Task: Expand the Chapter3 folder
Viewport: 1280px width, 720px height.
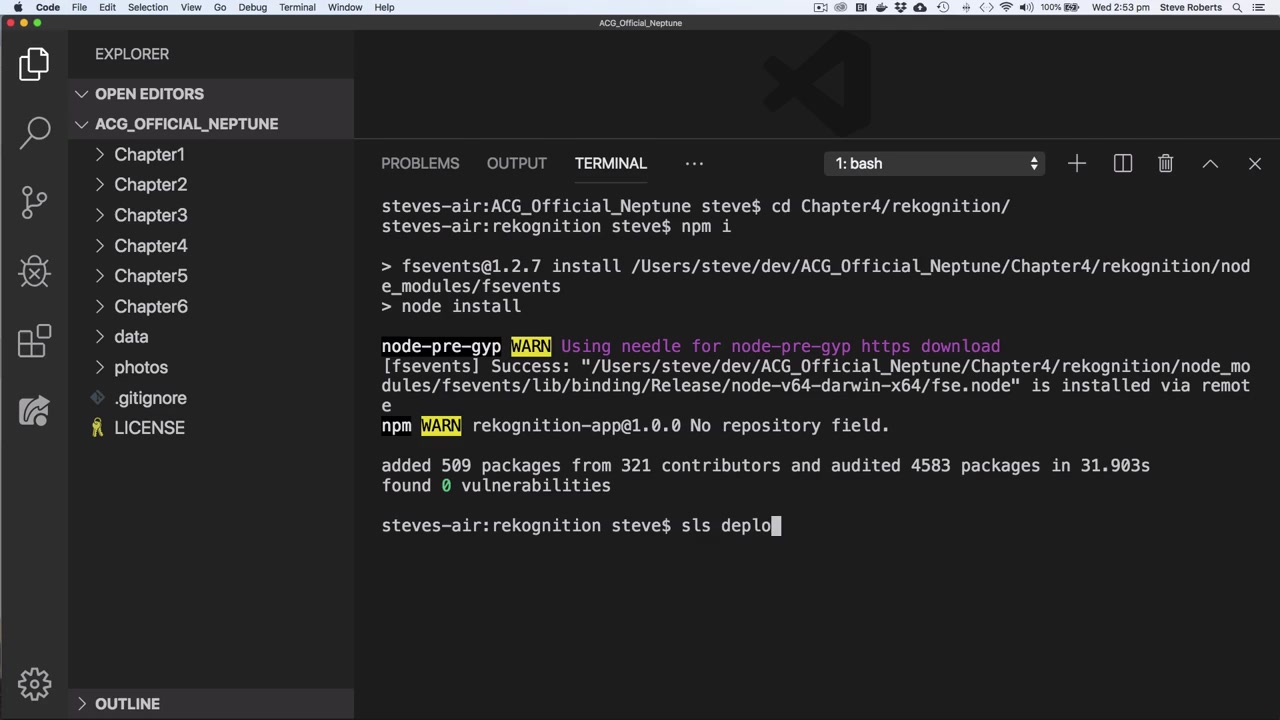Action: pos(150,215)
